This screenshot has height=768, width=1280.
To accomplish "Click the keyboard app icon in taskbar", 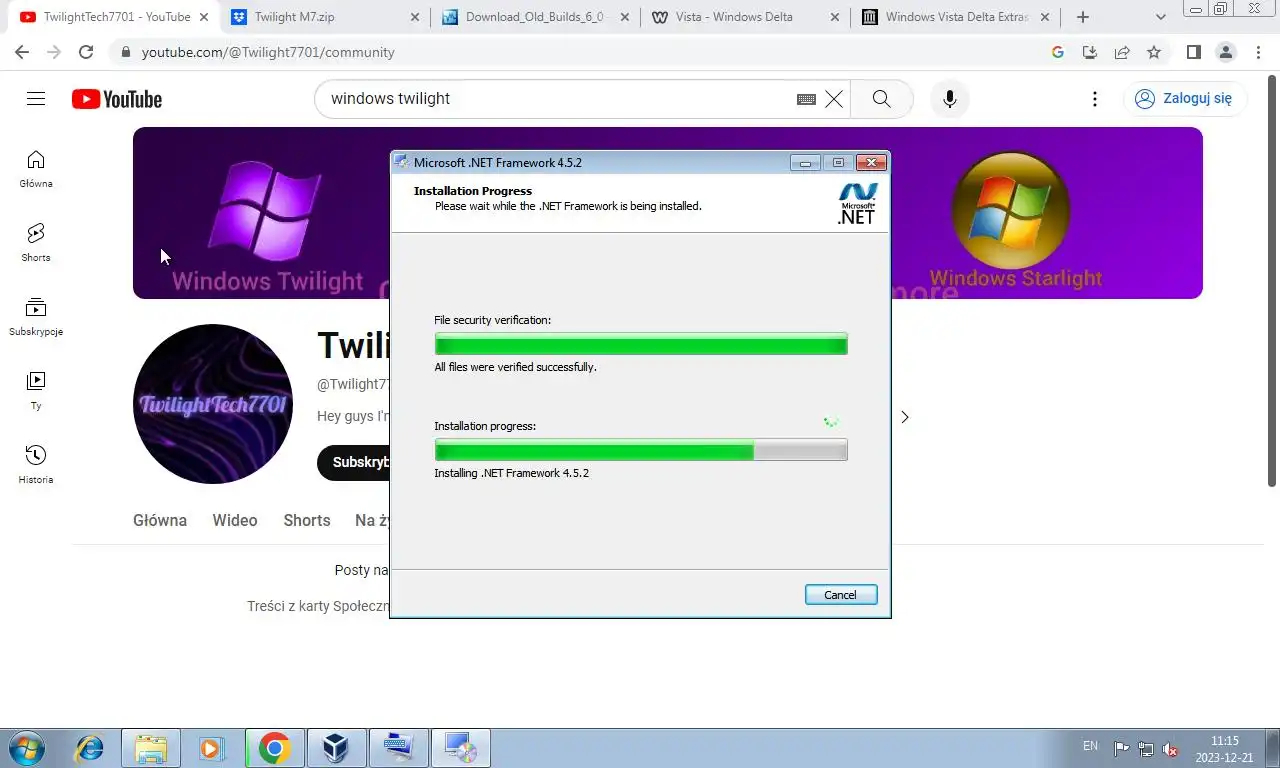I will 398,748.
